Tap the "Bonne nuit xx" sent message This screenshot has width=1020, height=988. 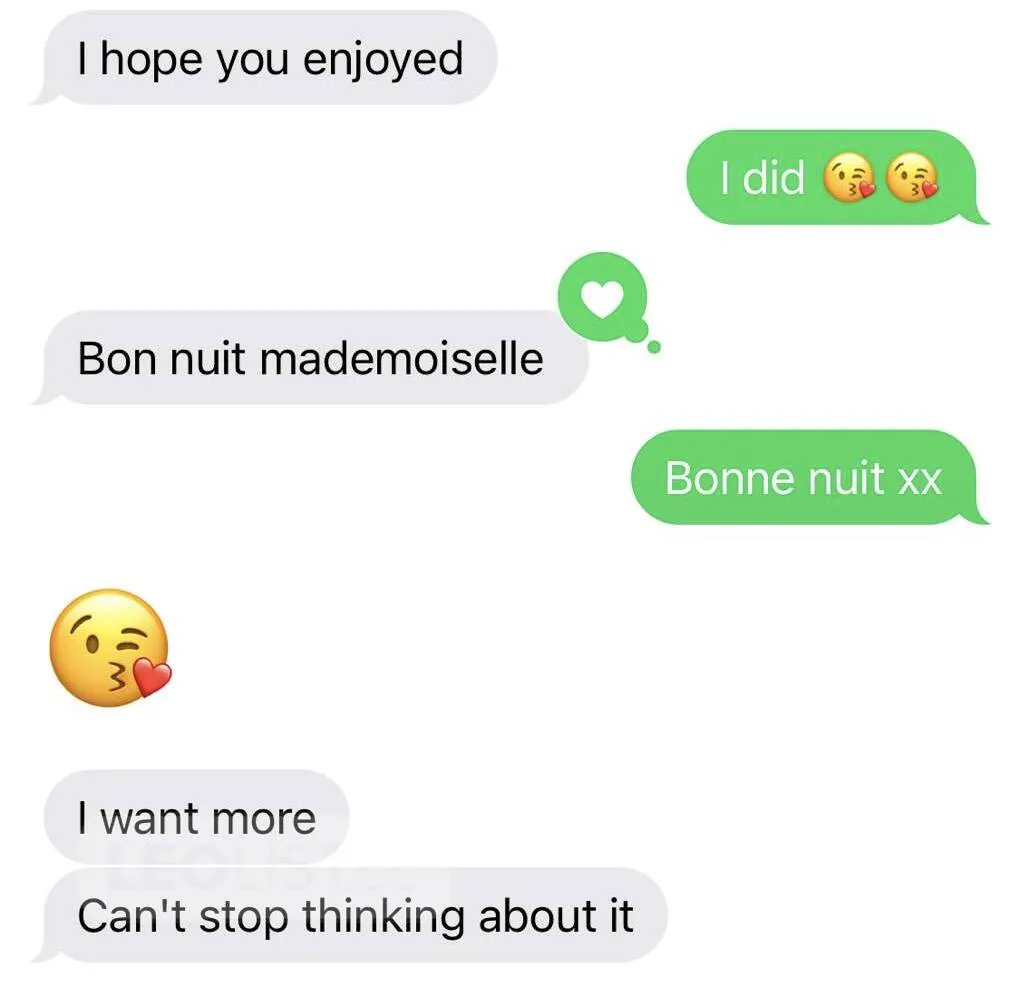coord(809,477)
